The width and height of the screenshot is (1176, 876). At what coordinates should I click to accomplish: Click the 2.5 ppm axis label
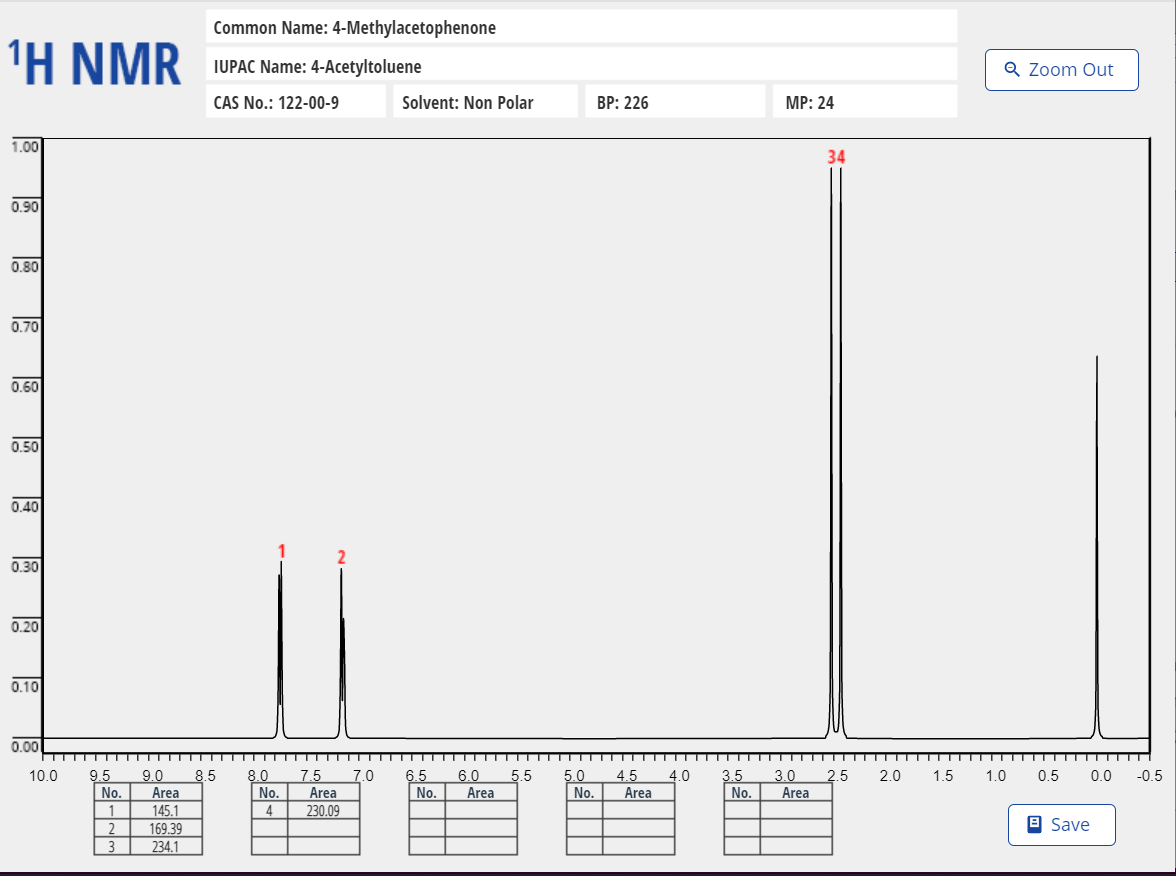837,776
